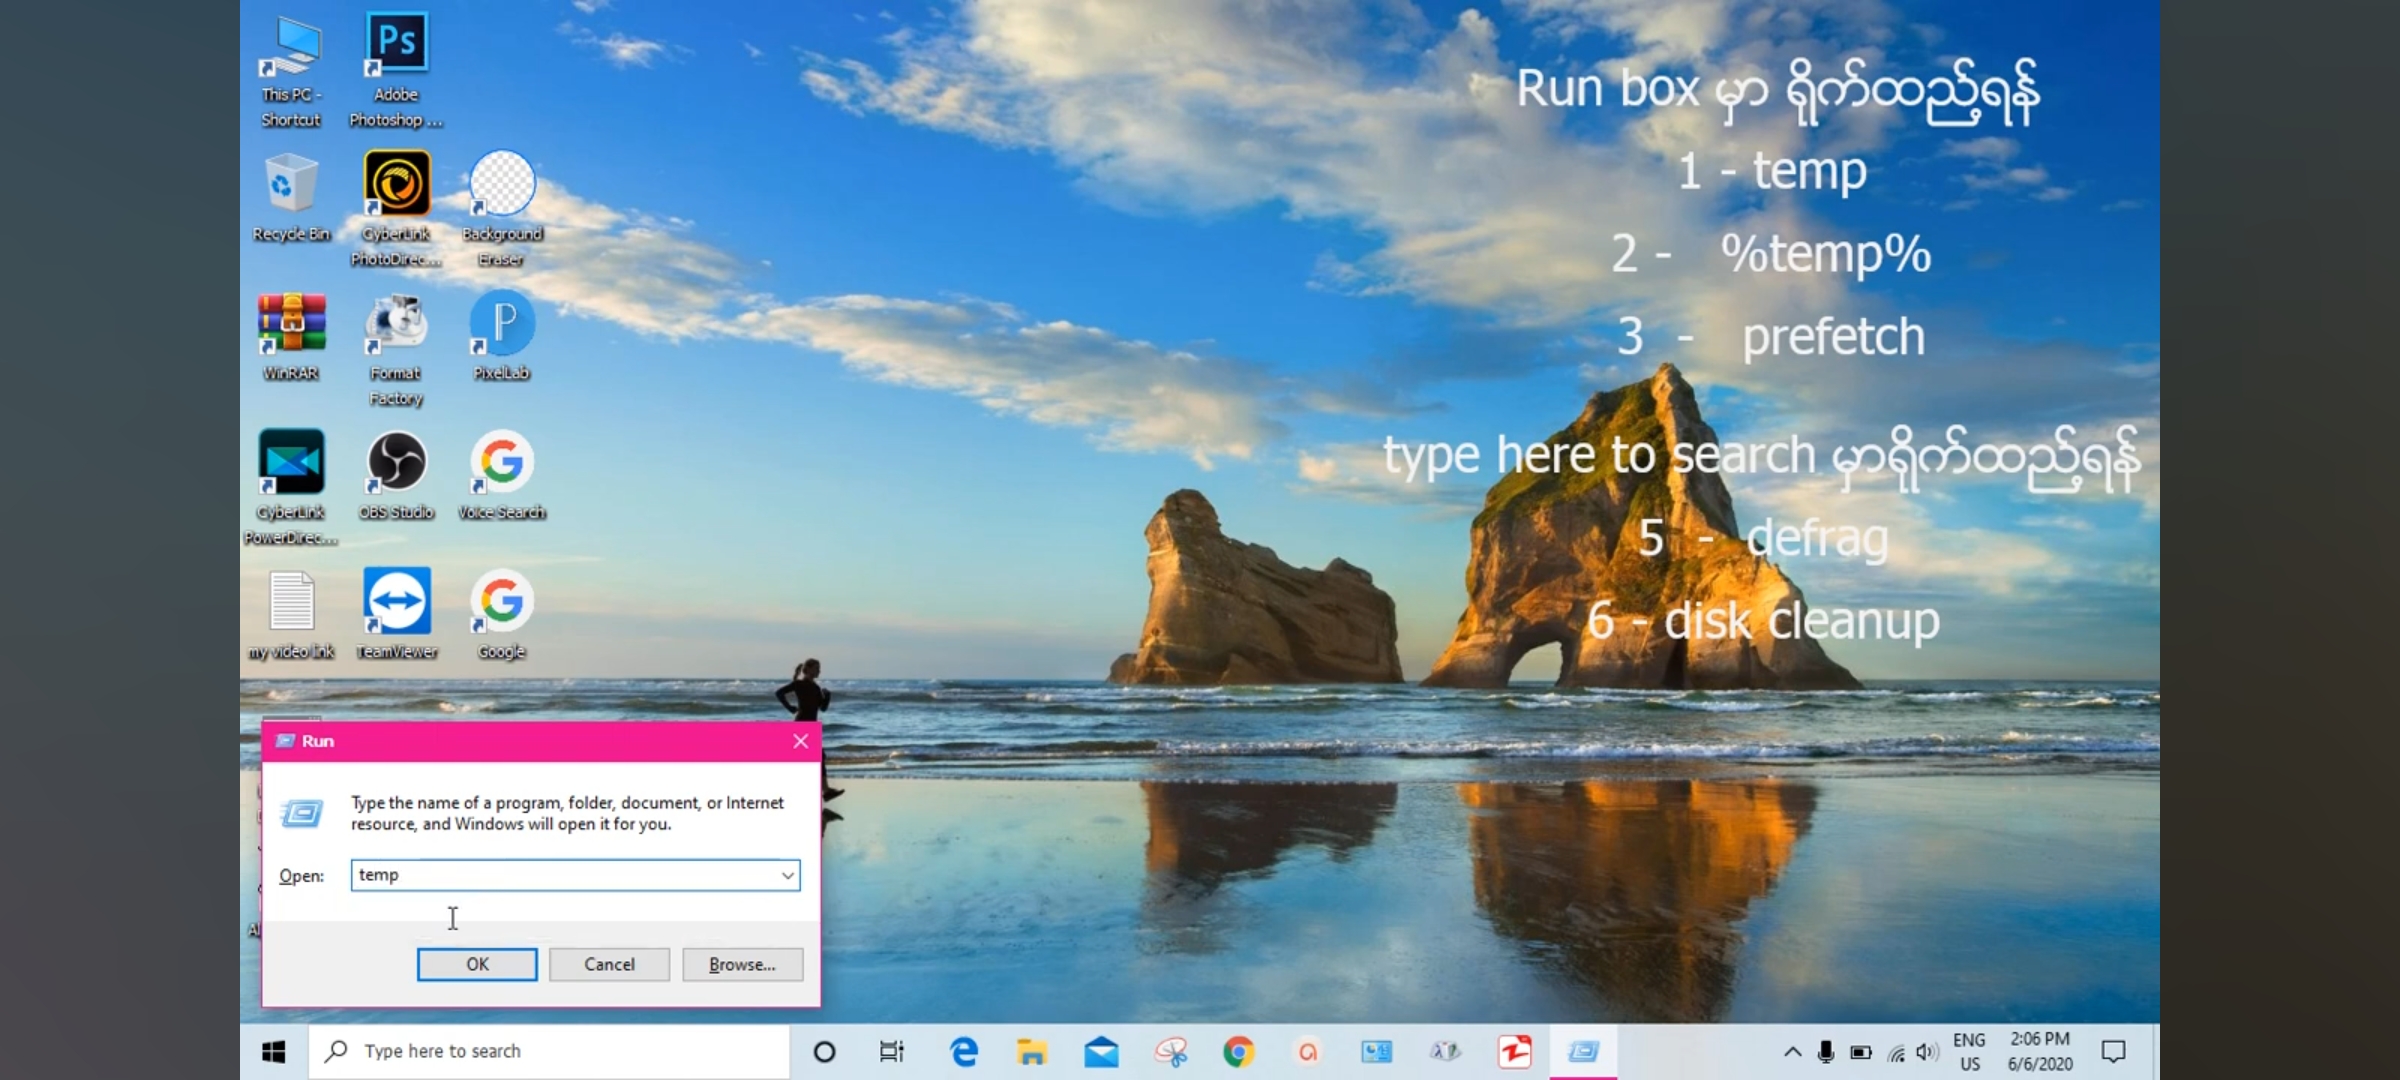Click the ENG US language indicator
2400x1080 pixels.
pos(1969,1052)
